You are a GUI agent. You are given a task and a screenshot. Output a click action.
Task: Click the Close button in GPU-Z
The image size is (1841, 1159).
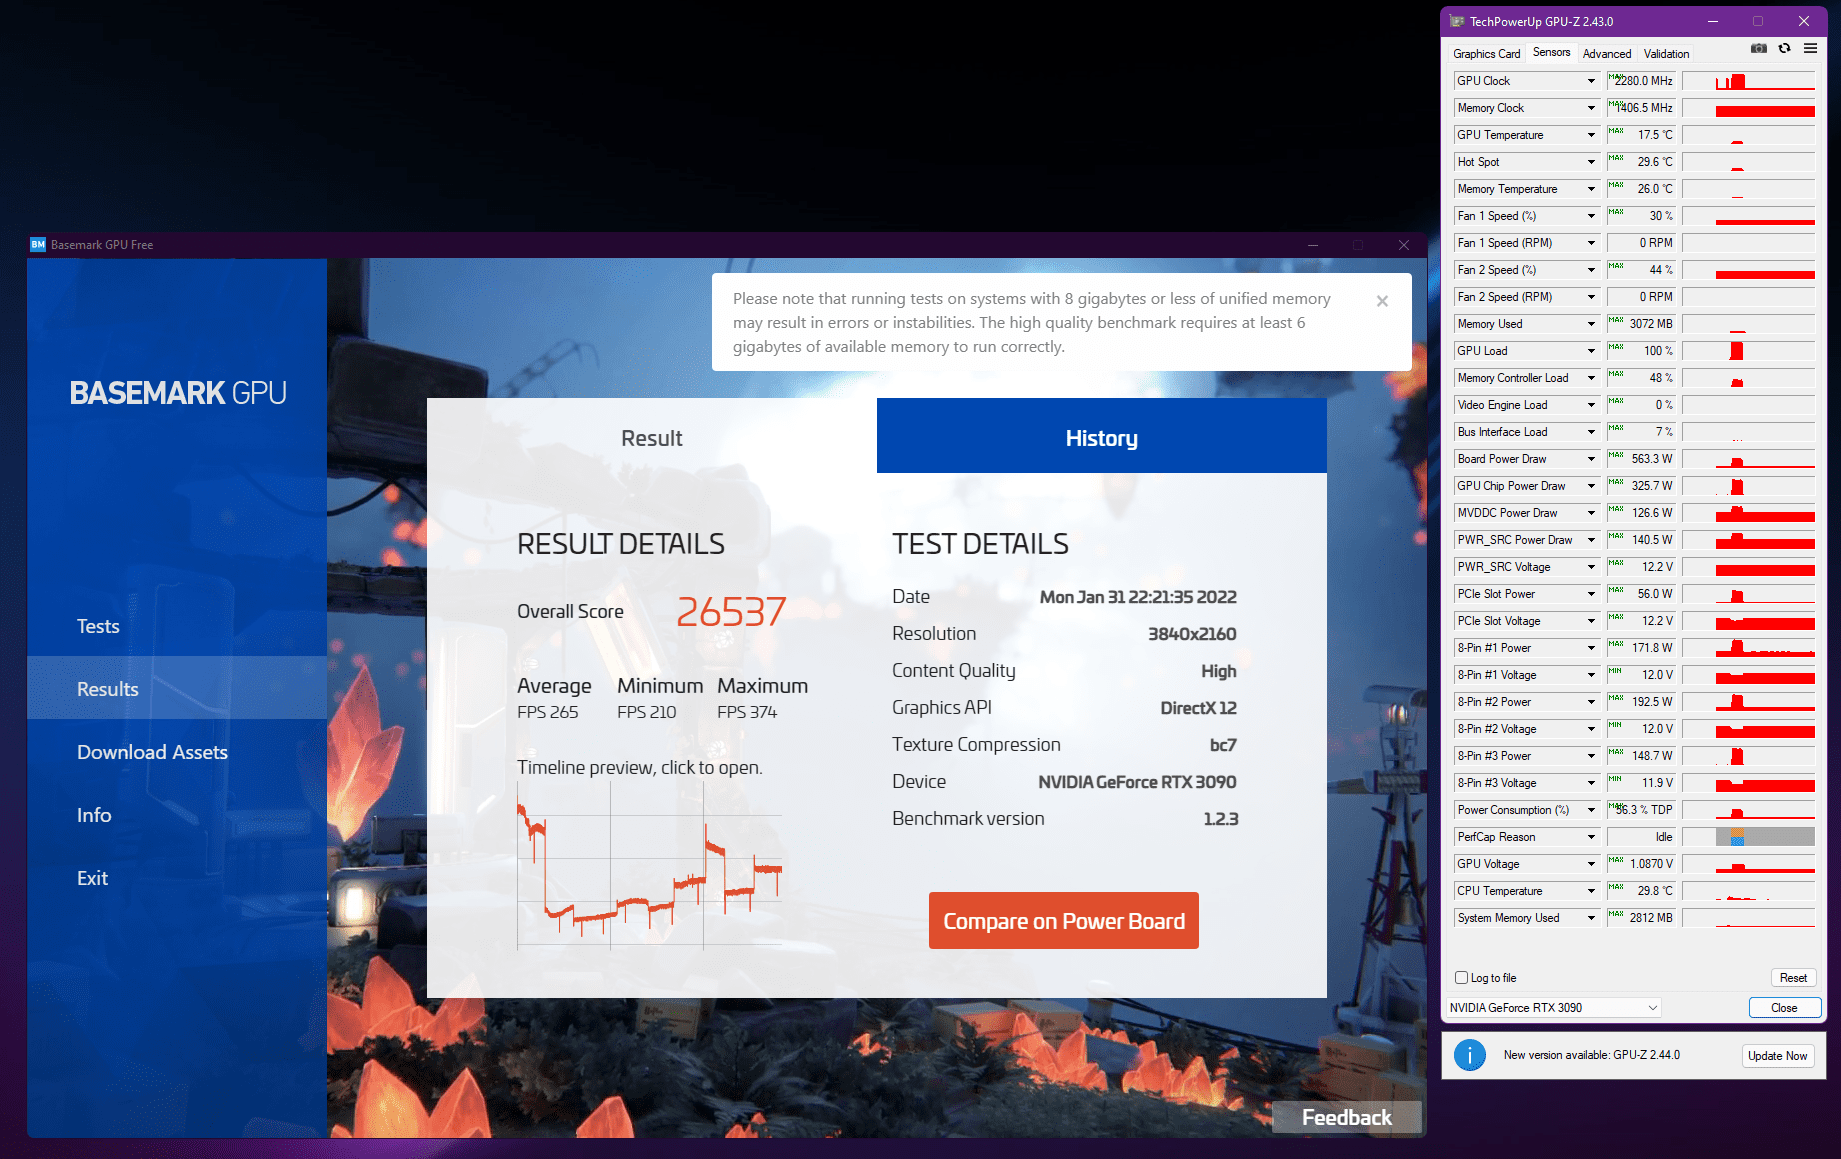(1784, 1008)
